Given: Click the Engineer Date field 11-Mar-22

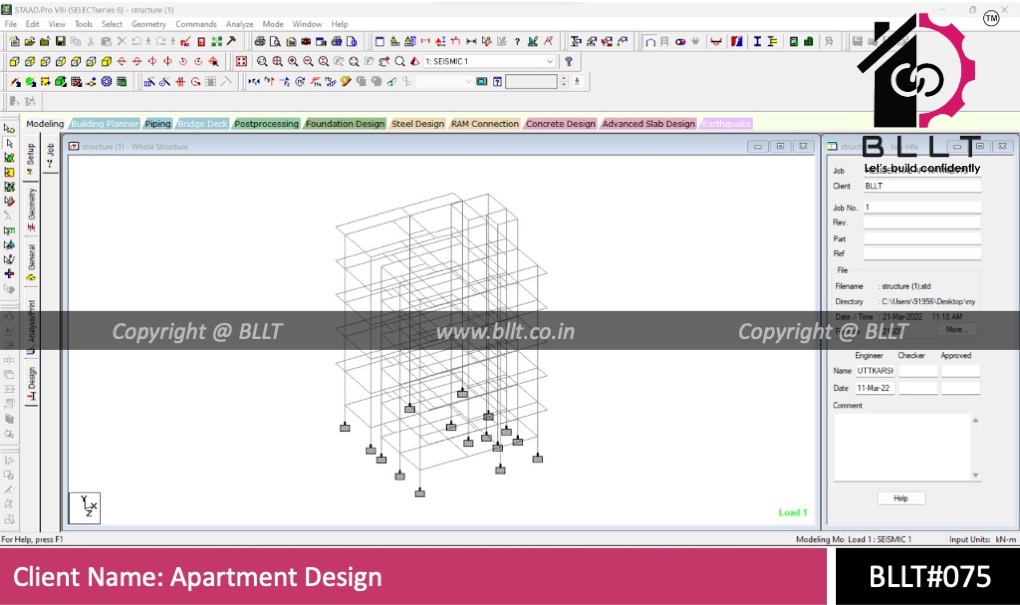Looking at the screenshot, I should tap(875, 388).
